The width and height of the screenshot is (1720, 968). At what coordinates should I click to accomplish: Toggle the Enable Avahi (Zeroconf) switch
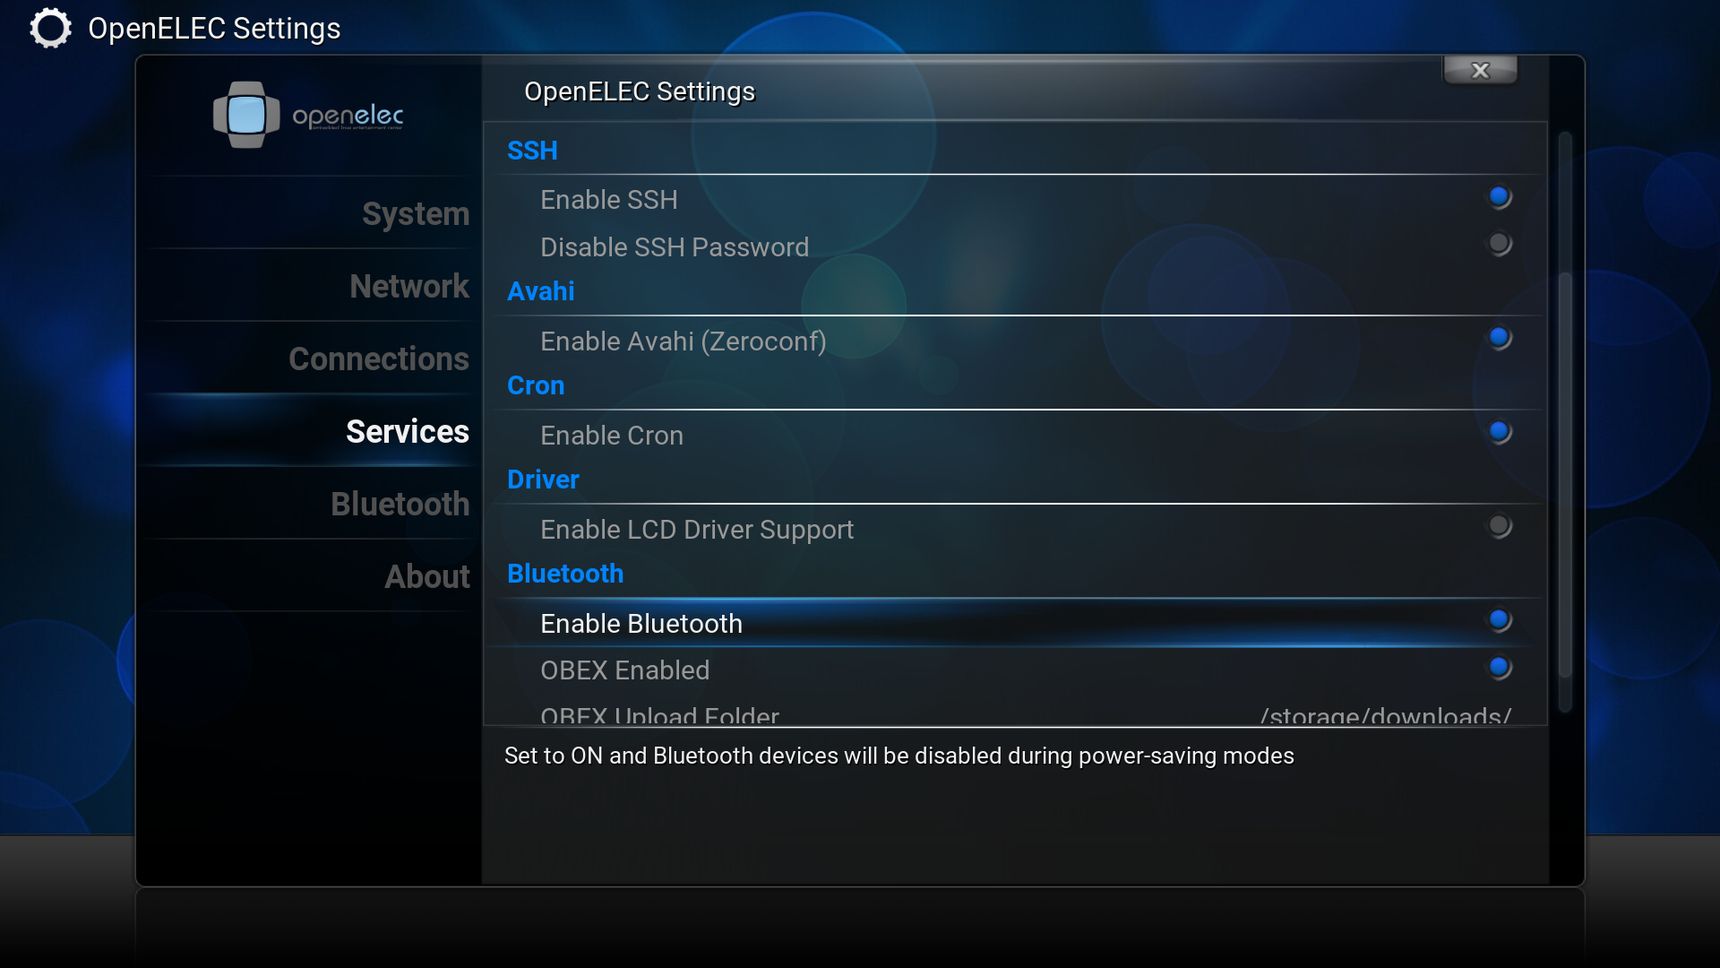coord(1499,338)
